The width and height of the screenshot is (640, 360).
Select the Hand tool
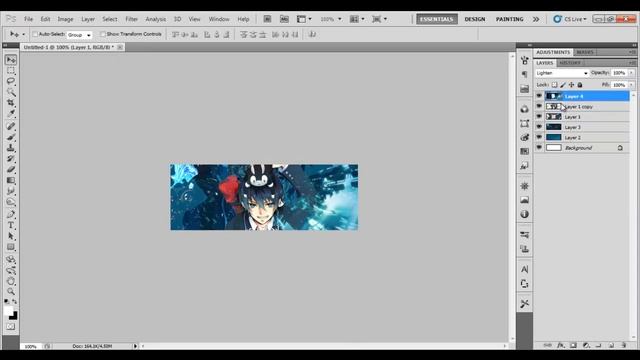pyautogui.click(x=11, y=281)
